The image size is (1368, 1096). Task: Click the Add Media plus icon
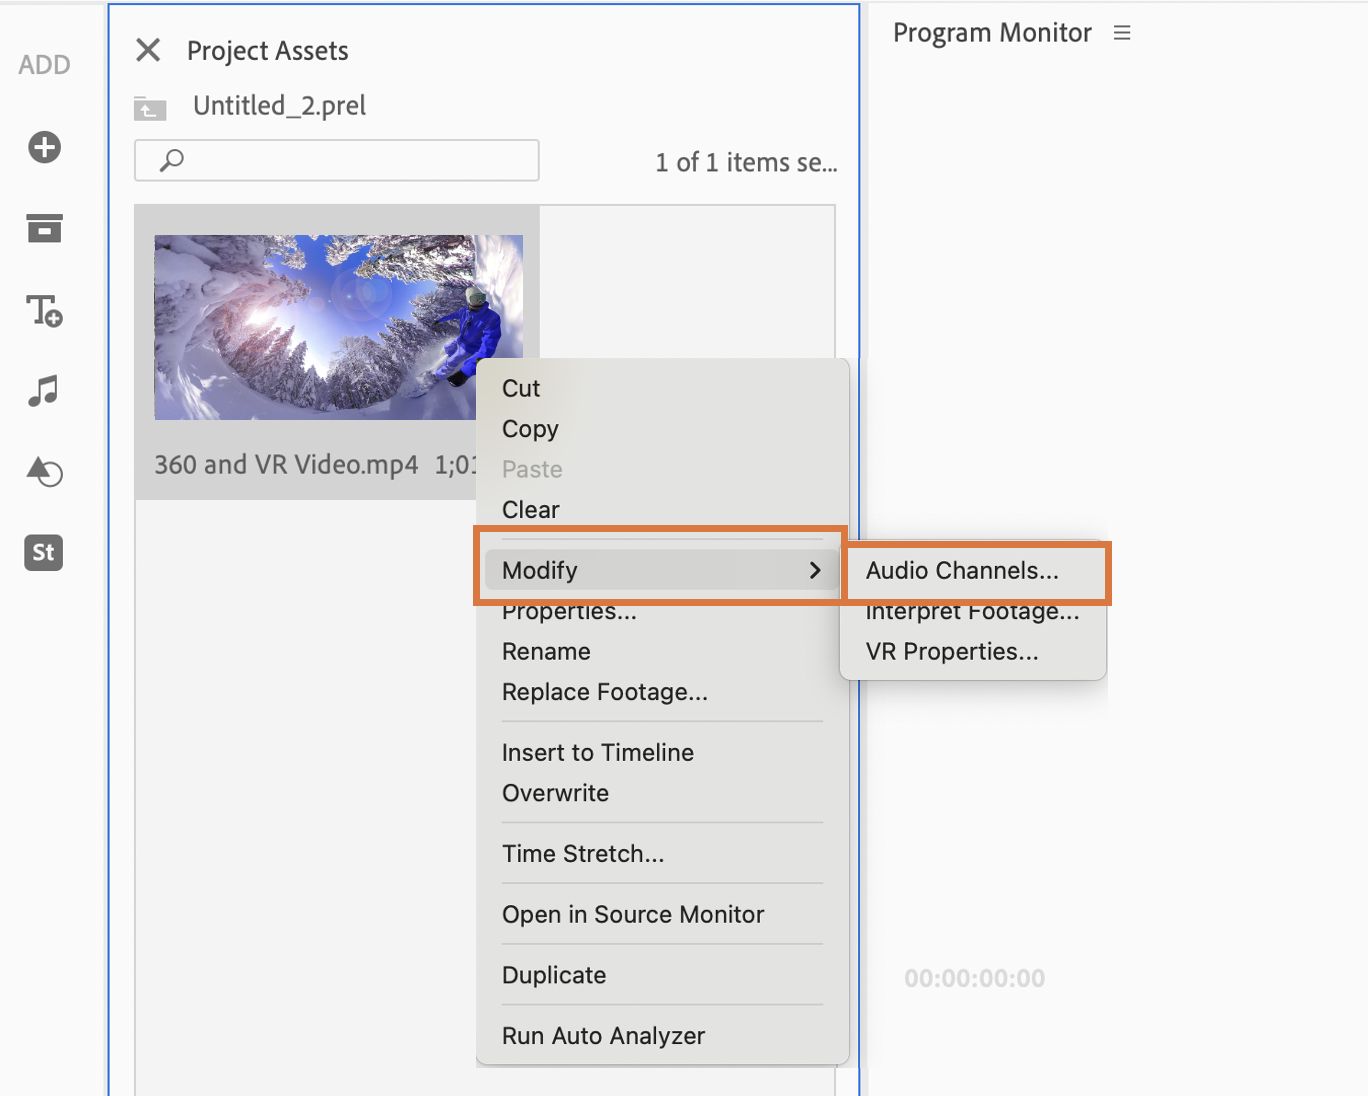[x=44, y=147]
